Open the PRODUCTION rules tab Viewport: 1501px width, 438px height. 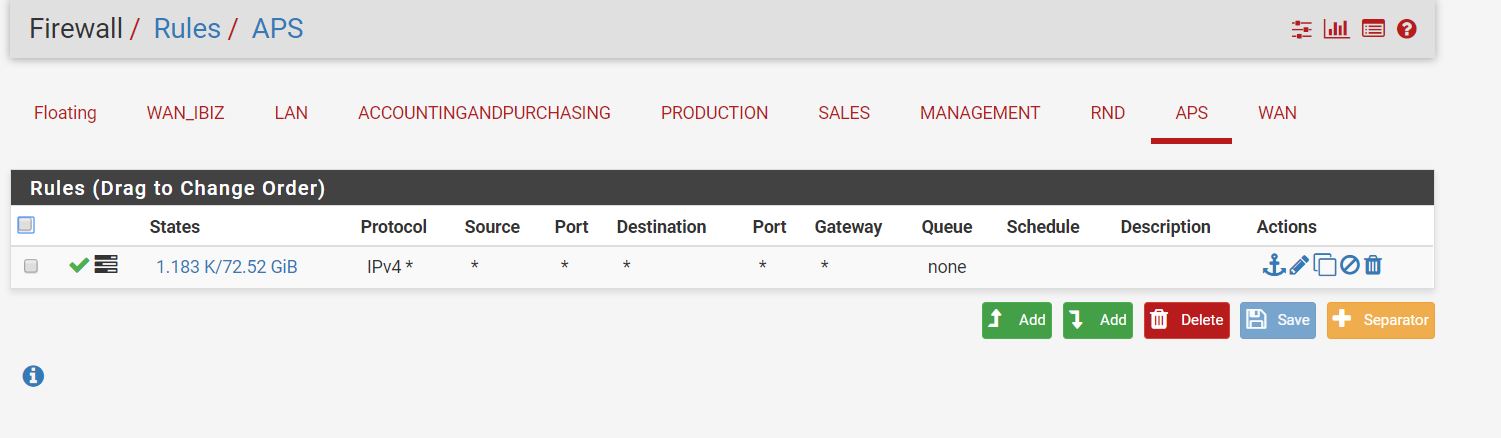coord(714,113)
